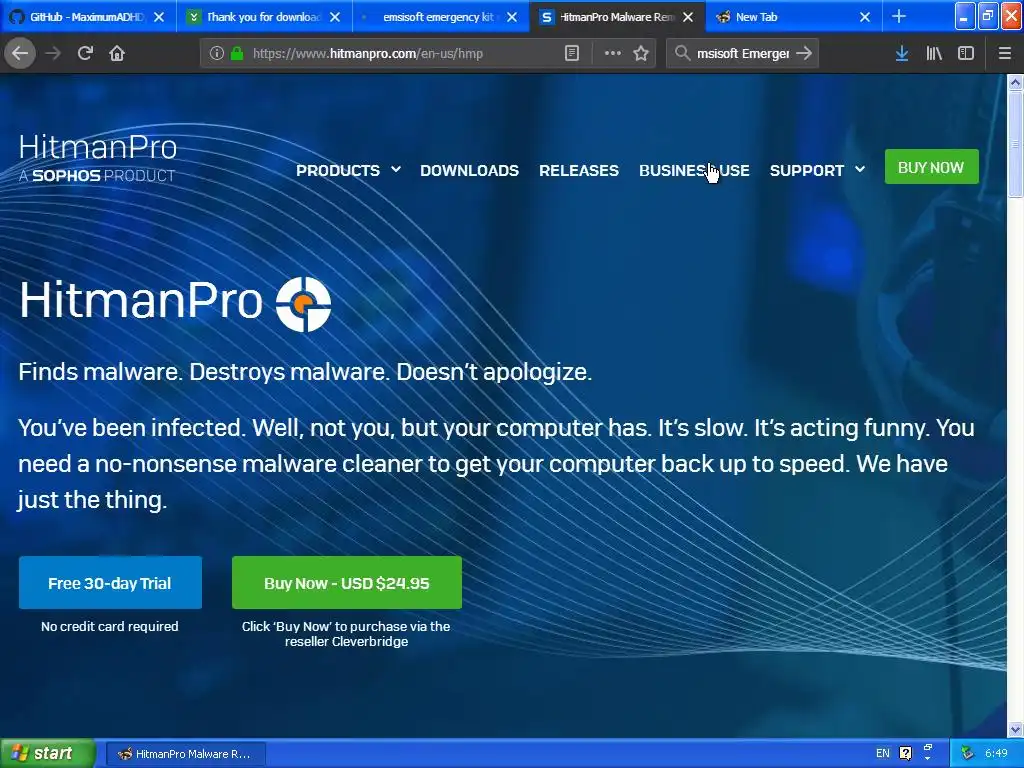The height and width of the screenshot is (768, 1024).
Task: Click the No credit card required text
Action: (x=110, y=626)
